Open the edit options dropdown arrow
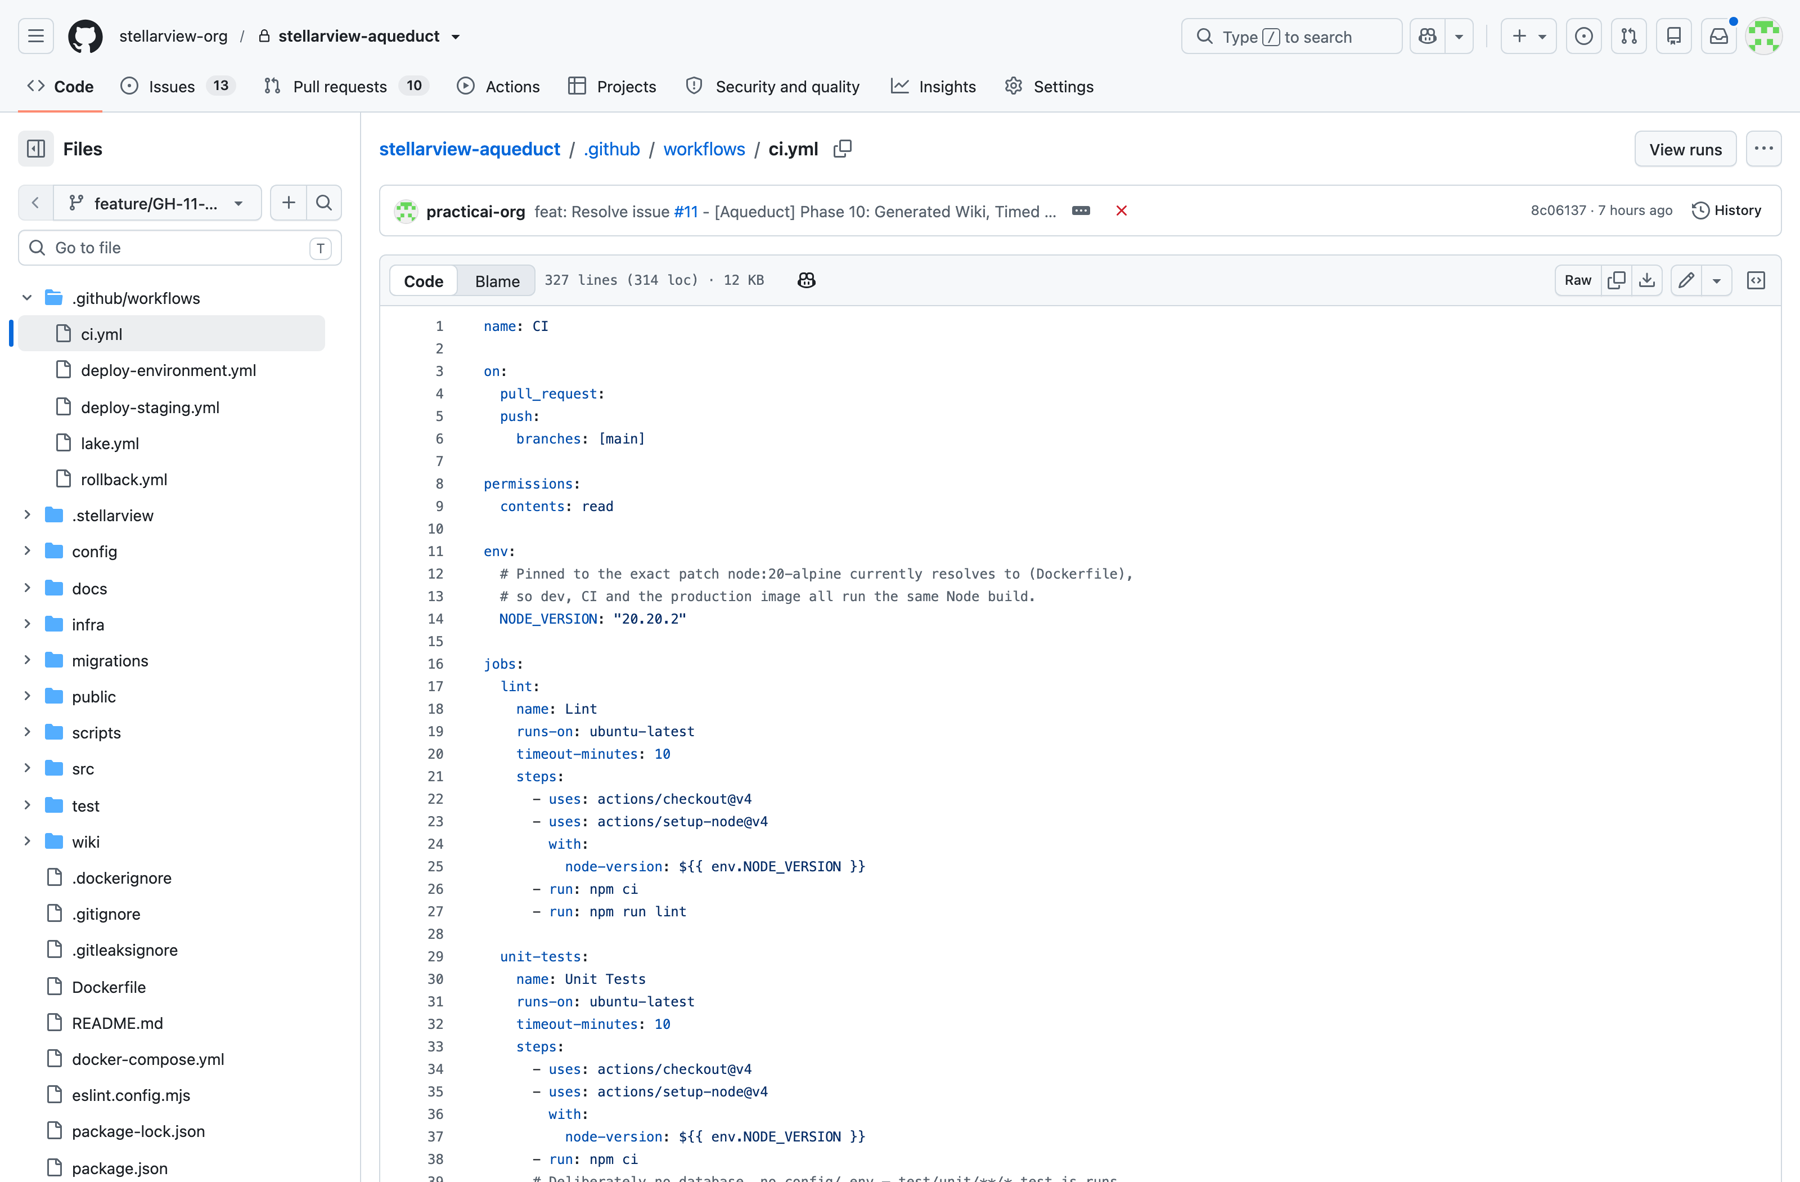Screen dimensions: 1800x1182 coord(1717,280)
